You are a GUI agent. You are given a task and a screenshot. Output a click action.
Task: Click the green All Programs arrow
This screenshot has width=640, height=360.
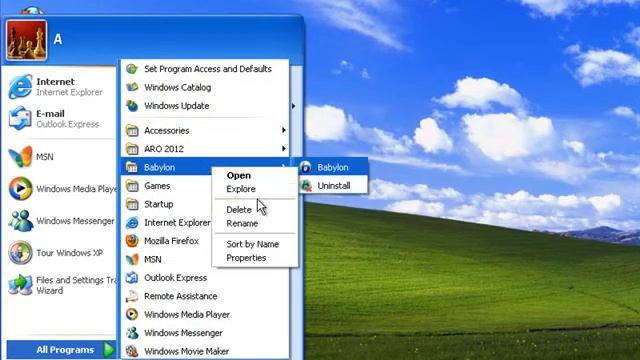tap(109, 350)
